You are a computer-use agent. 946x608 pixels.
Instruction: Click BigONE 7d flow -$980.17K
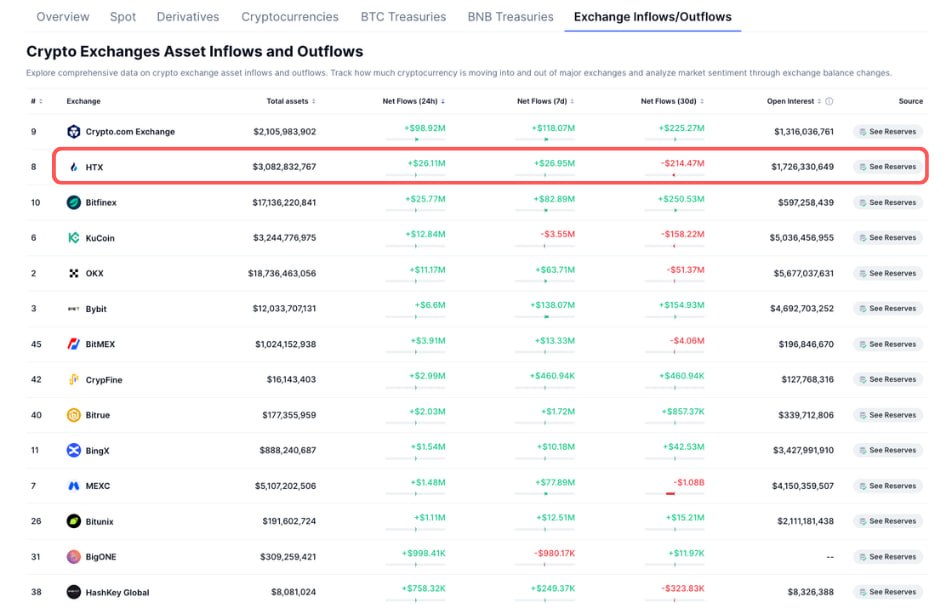pos(554,553)
